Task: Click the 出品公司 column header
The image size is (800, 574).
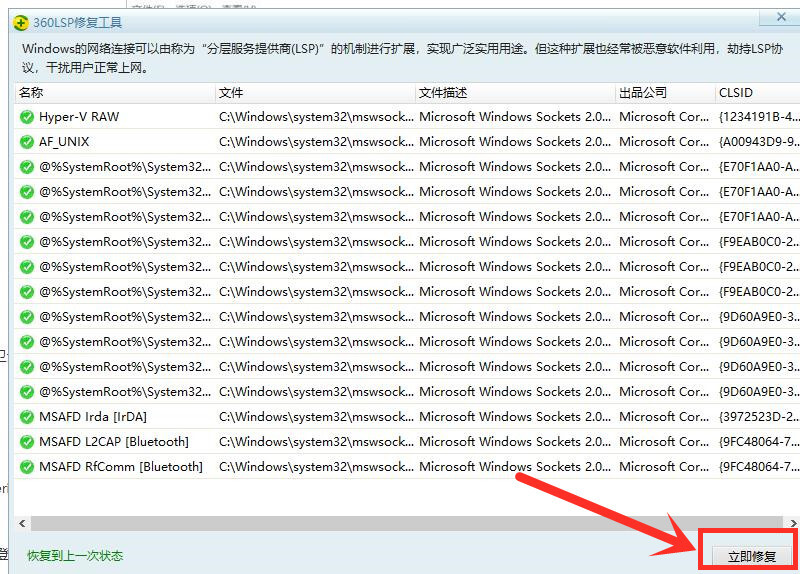Action: (664, 92)
